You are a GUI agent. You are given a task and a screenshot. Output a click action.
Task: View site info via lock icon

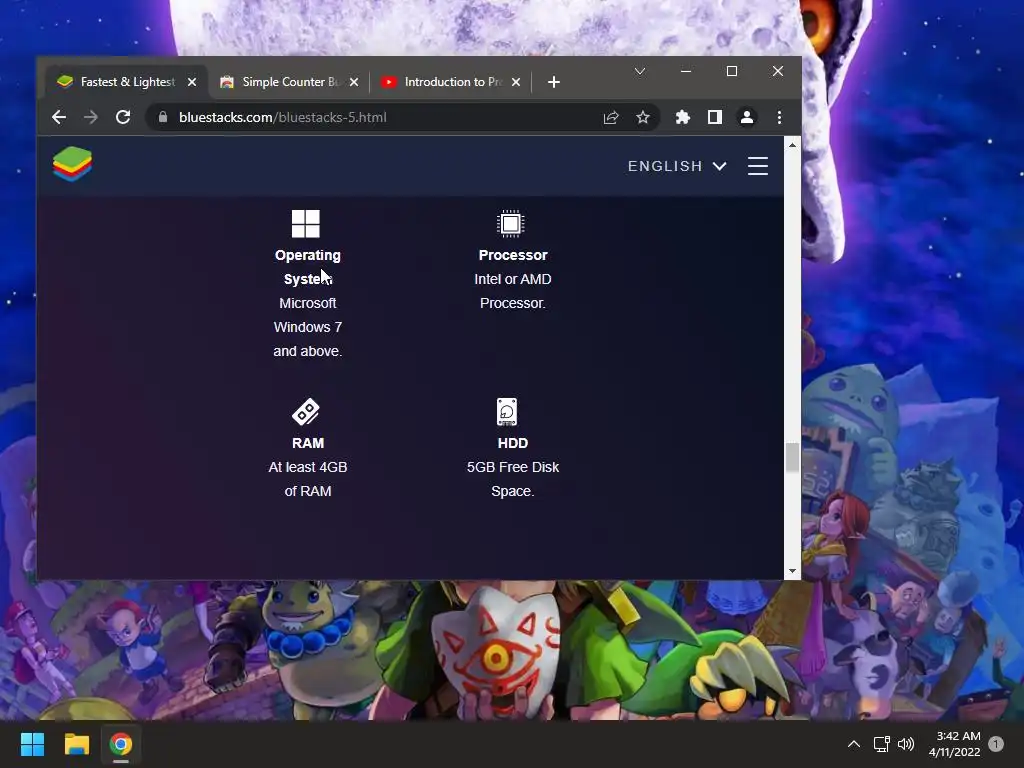(163, 117)
